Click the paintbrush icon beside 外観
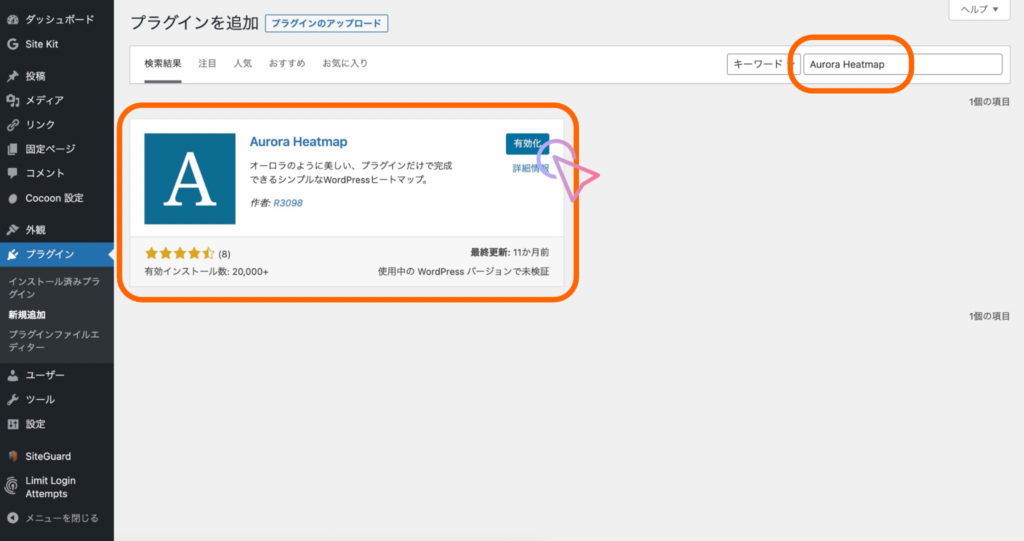Image resolution: width=1024 pixels, height=541 pixels. click(12, 229)
